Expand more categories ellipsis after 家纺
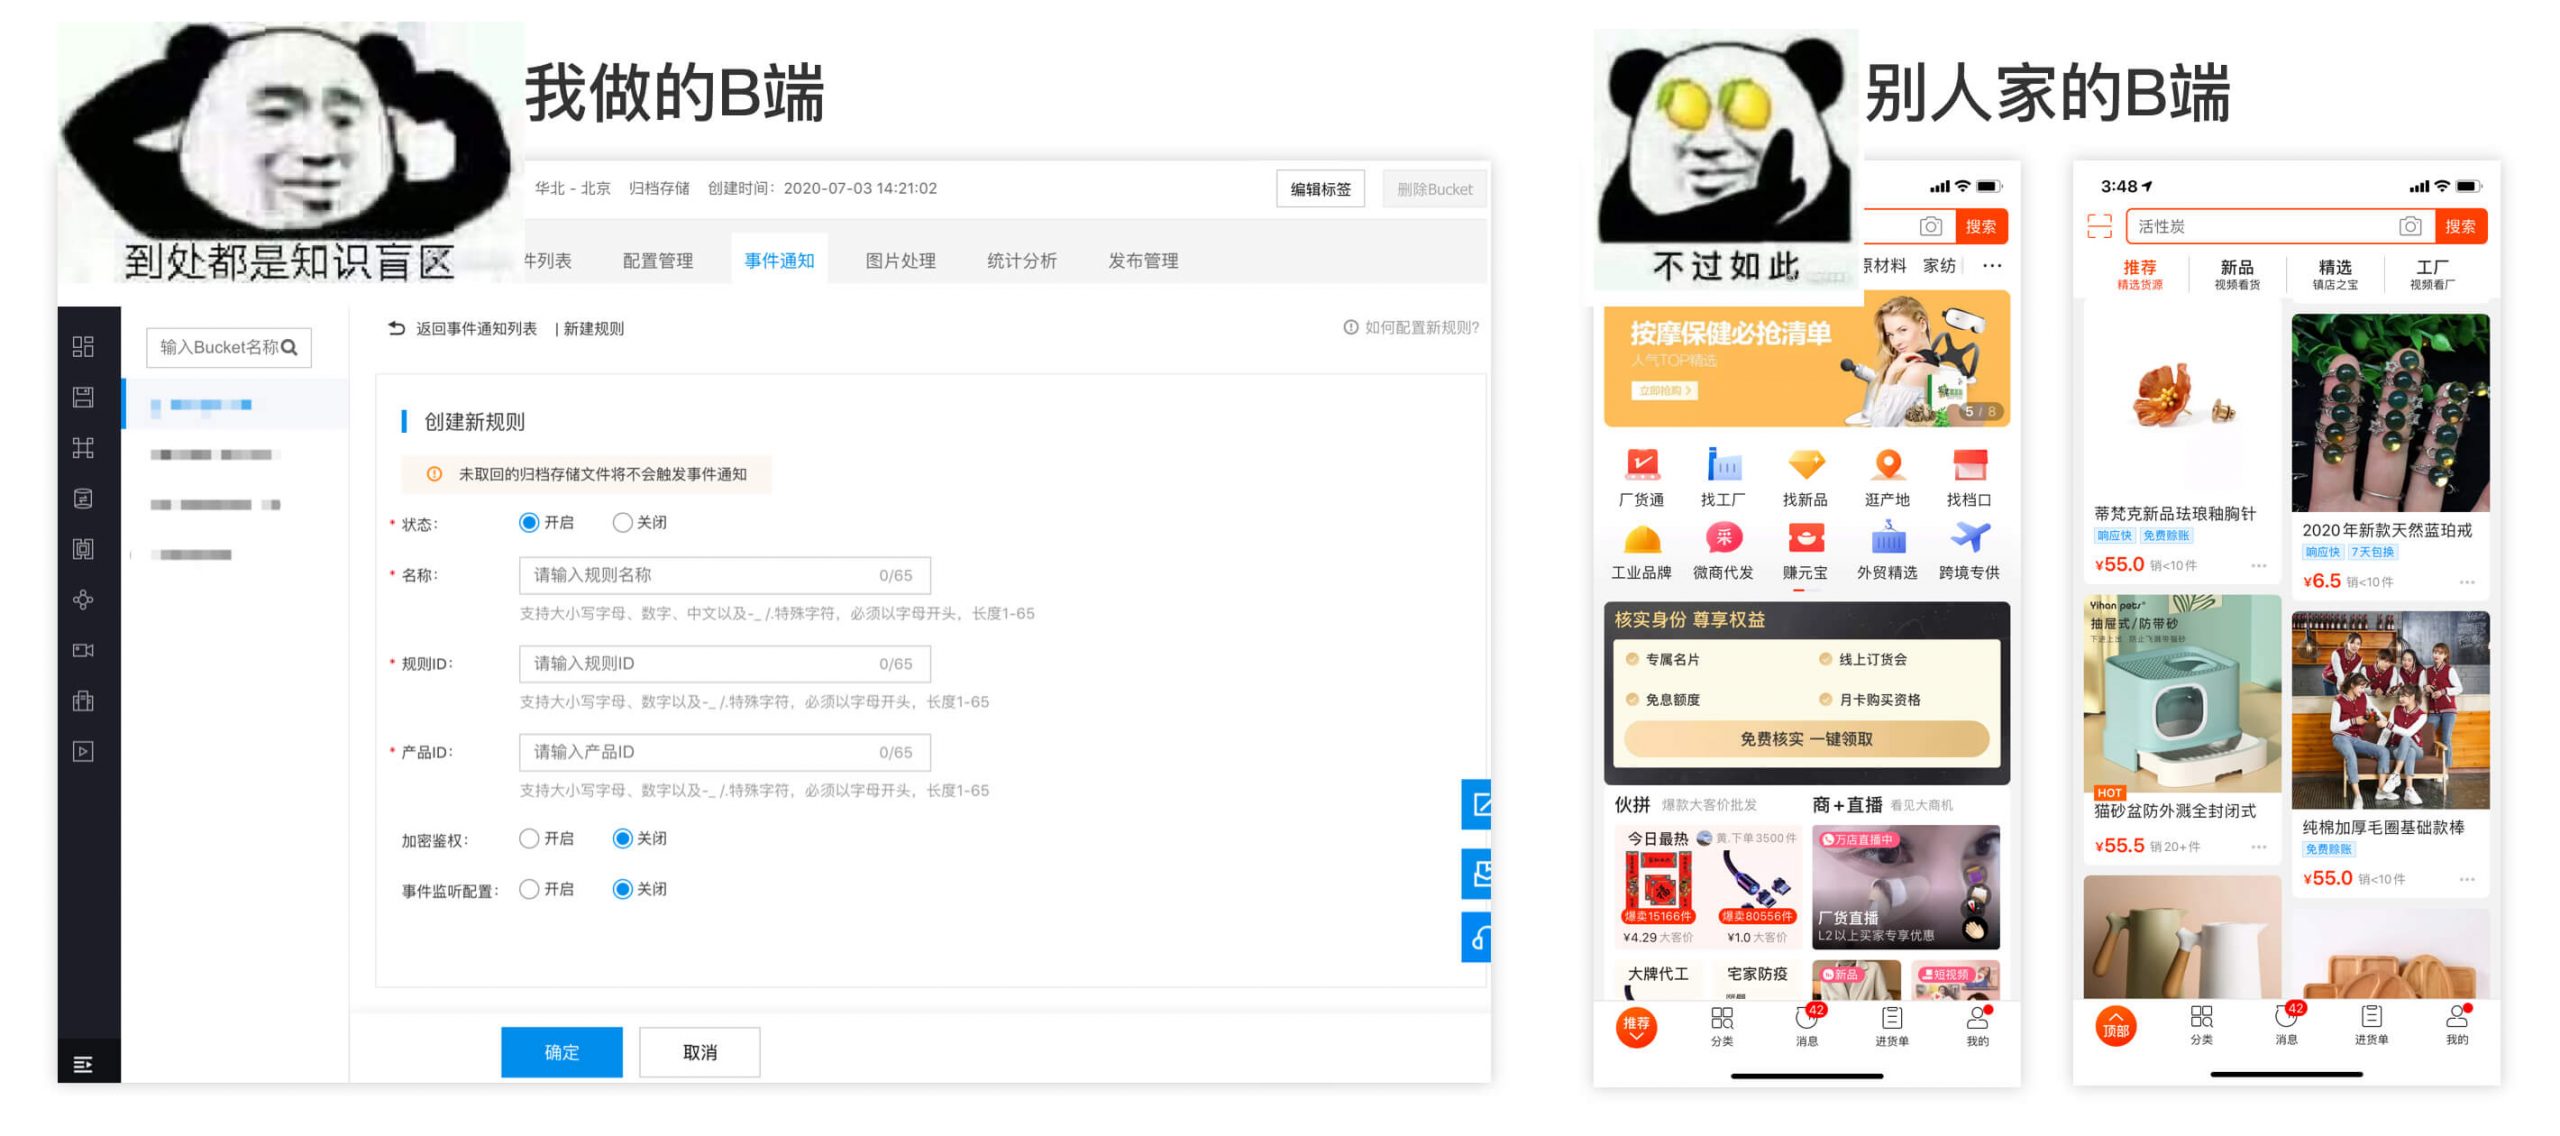The height and width of the screenshot is (1136, 2560). pyautogui.click(x=1992, y=266)
